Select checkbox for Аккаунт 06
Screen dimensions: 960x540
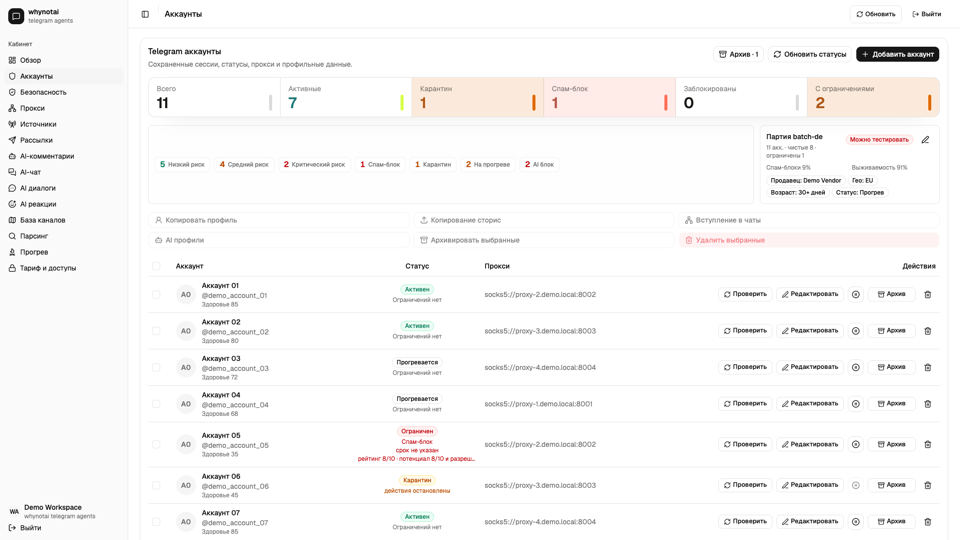pyautogui.click(x=156, y=485)
